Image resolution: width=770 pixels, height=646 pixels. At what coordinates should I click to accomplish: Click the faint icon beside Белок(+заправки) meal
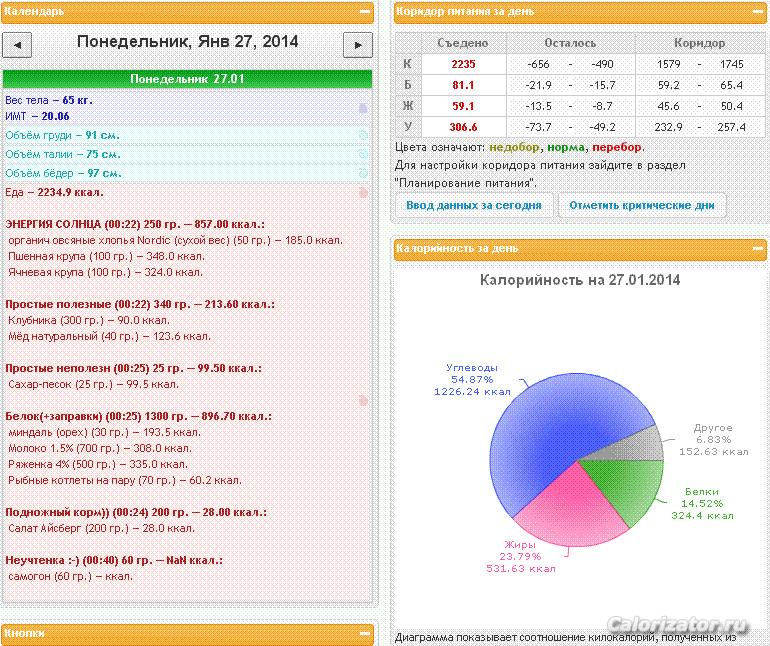363,401
